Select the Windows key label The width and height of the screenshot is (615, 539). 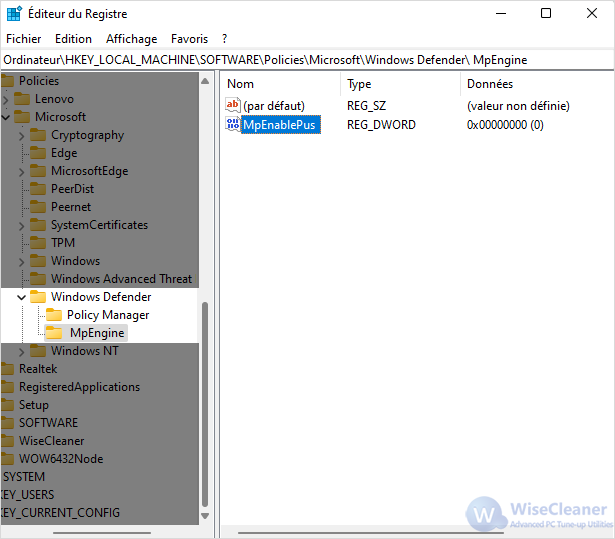click(75, 261)
